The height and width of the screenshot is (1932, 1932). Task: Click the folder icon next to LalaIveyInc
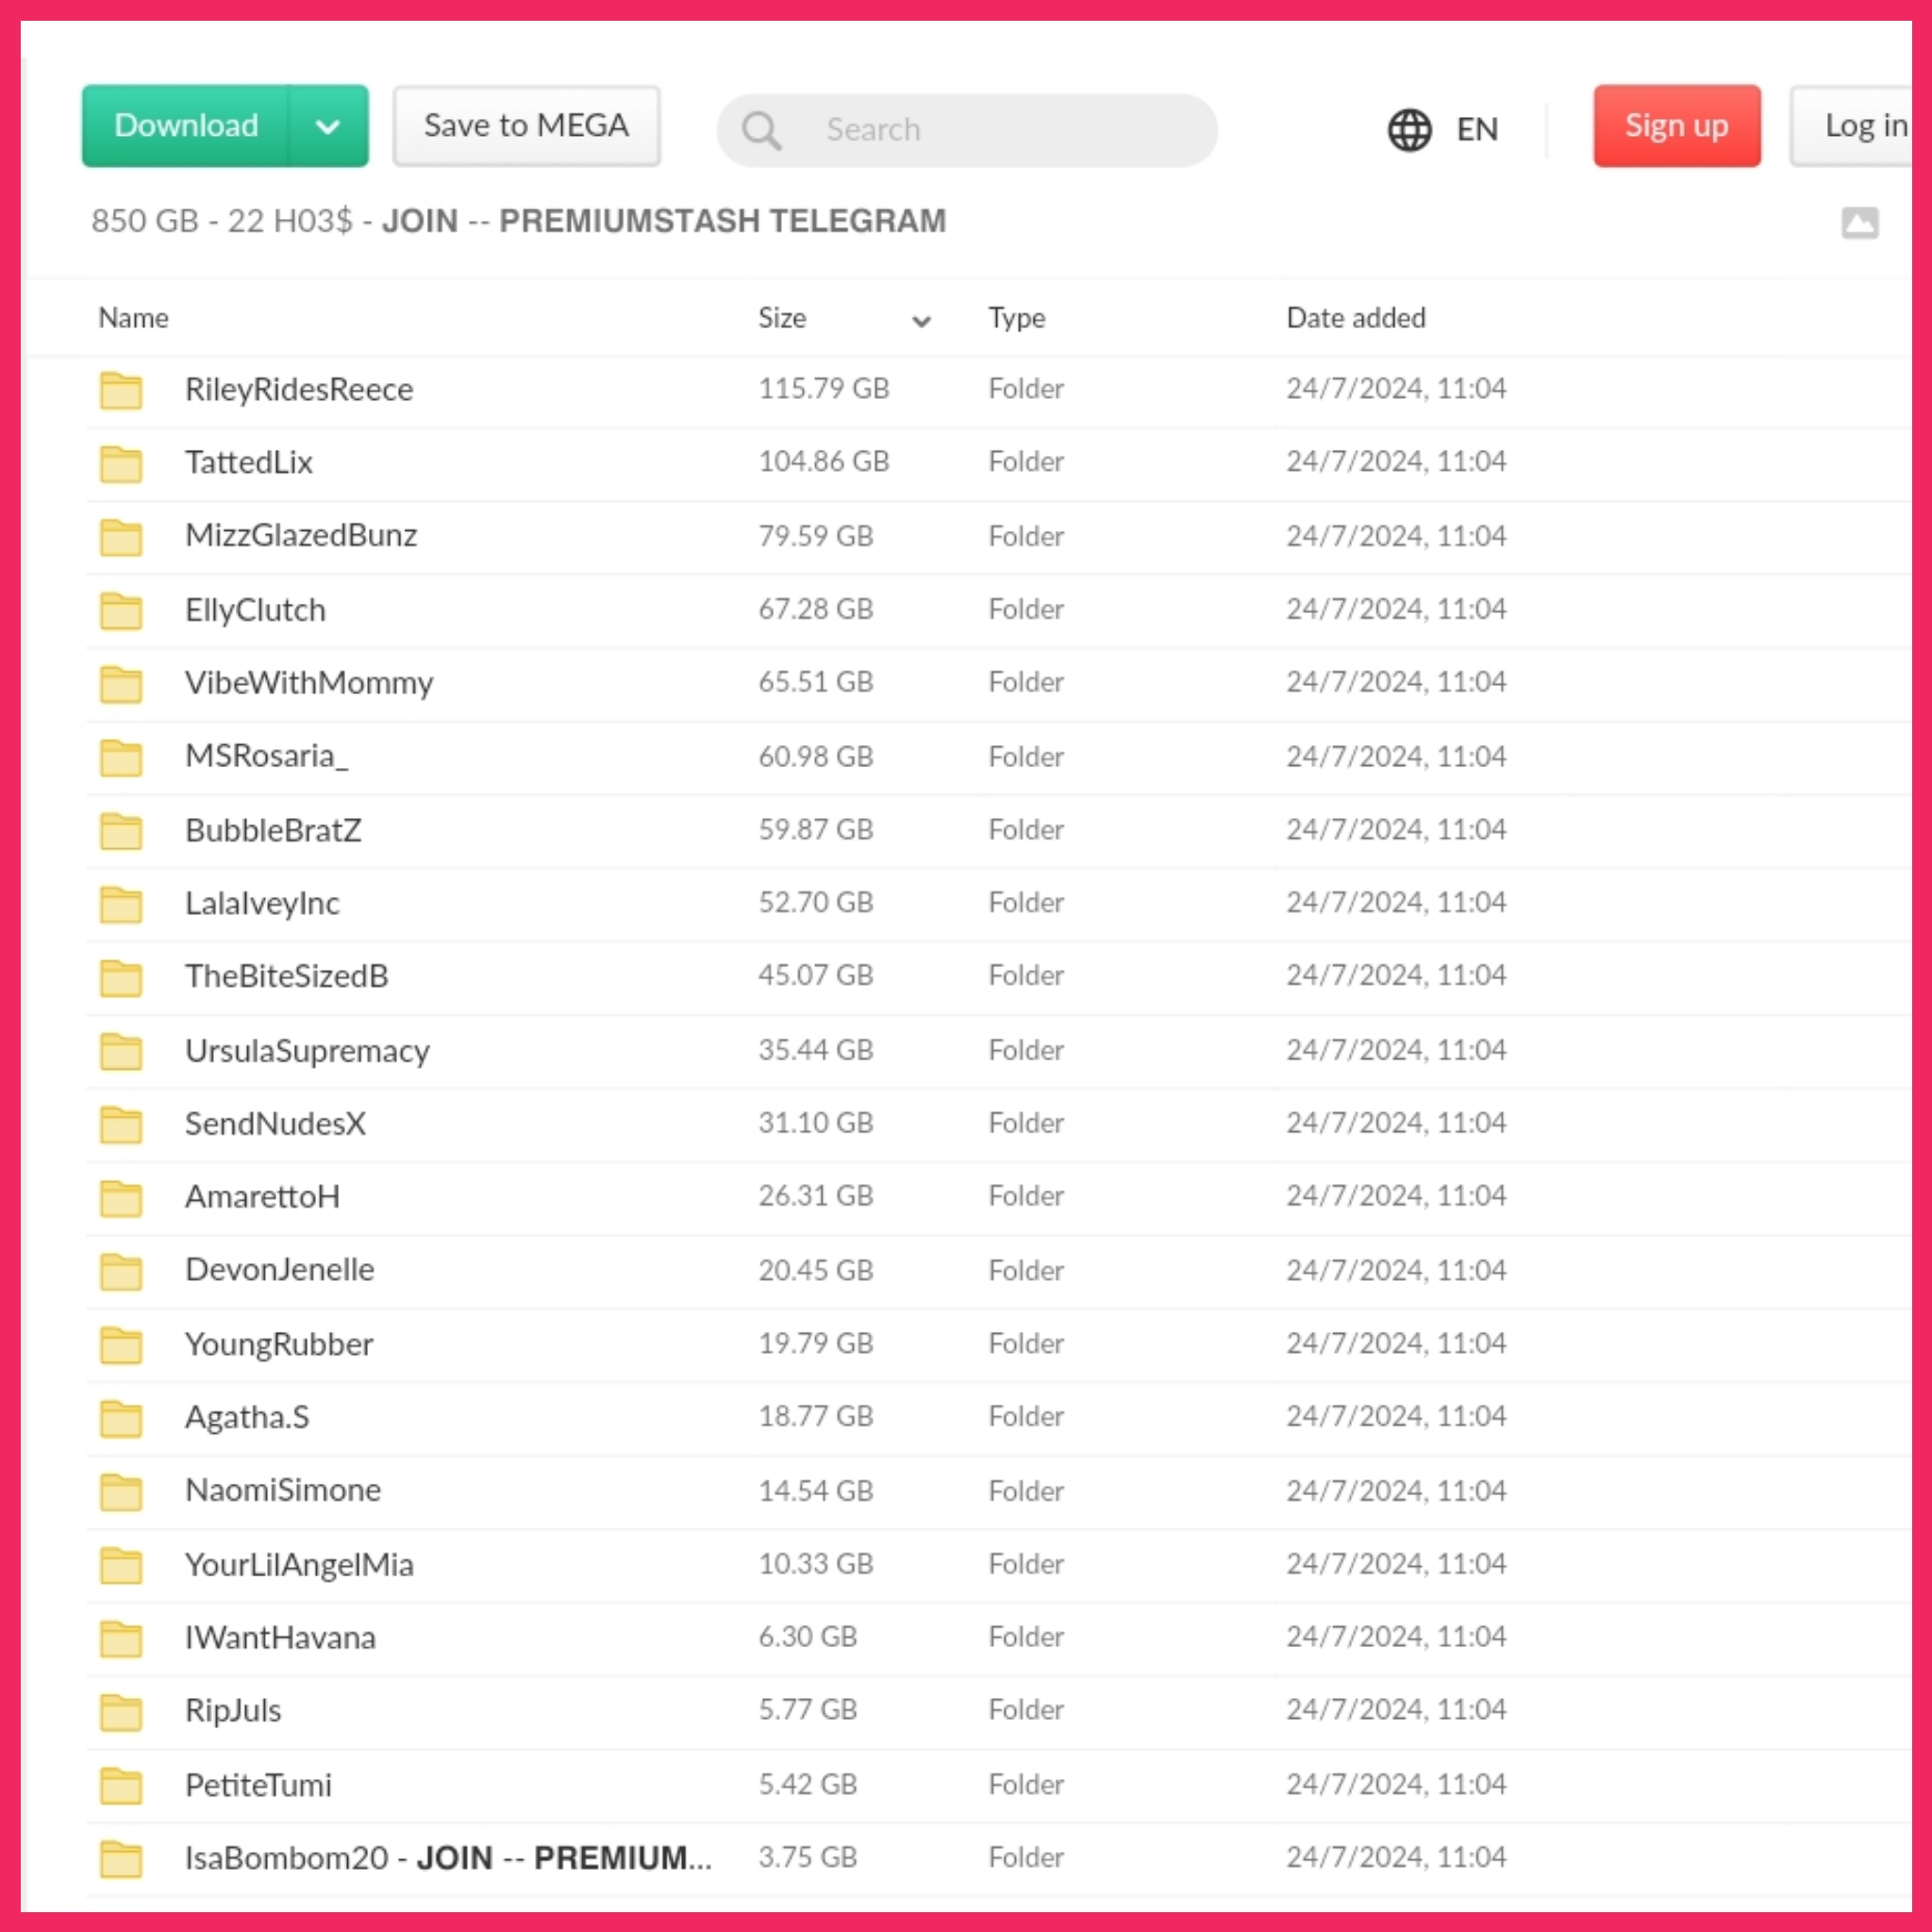point(121,904)
